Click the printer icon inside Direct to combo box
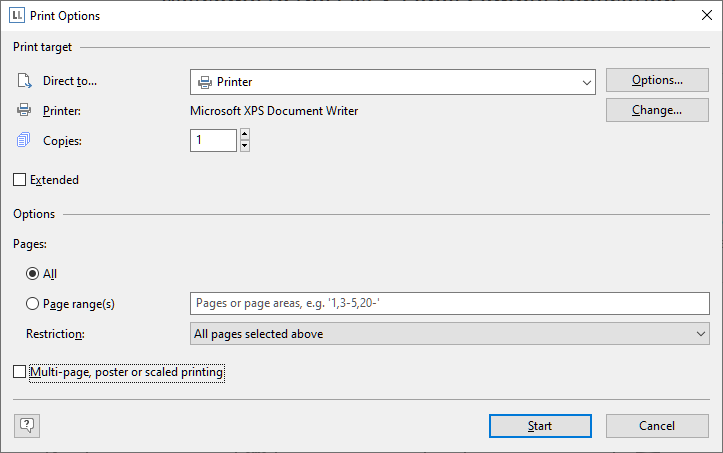This screenshot has height=453, width=723. pyautogui.click(x=205, y=82)
